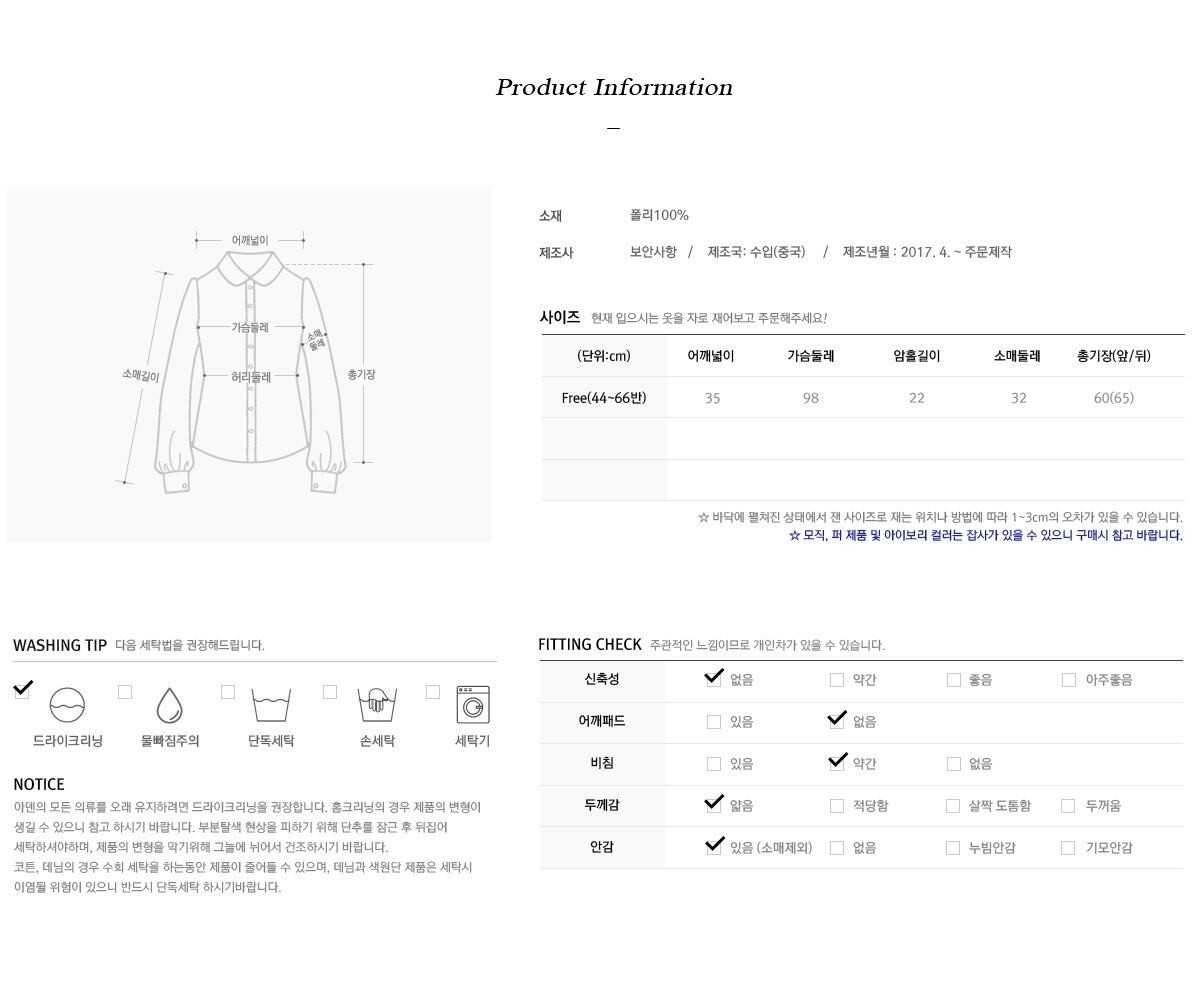This screenshot has height=1002, width=1200.
Task: Click the 총기장(앞/뒤) column header
Action: click(x=1114, y=356)
